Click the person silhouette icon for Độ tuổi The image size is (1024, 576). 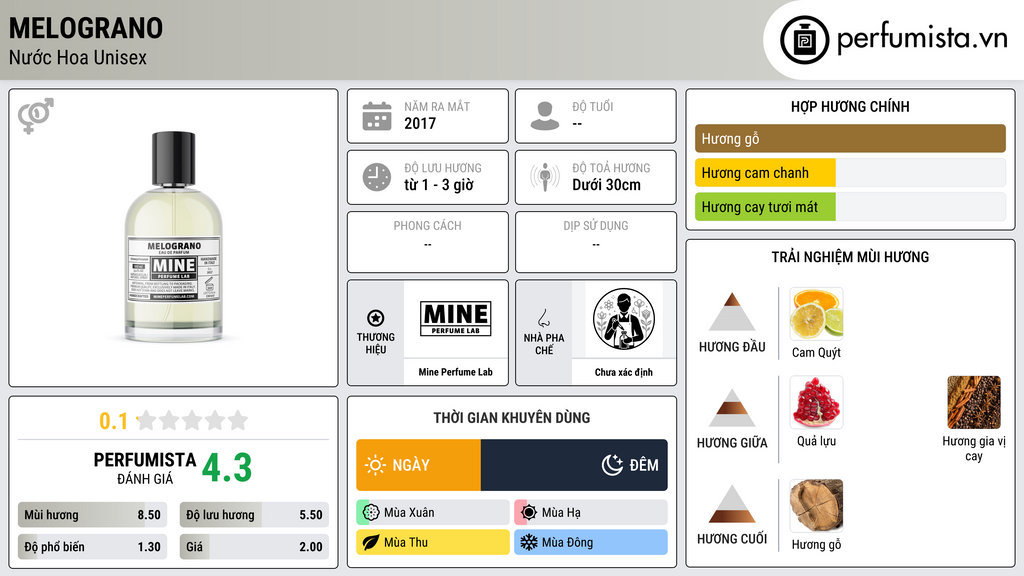[545, 116]
